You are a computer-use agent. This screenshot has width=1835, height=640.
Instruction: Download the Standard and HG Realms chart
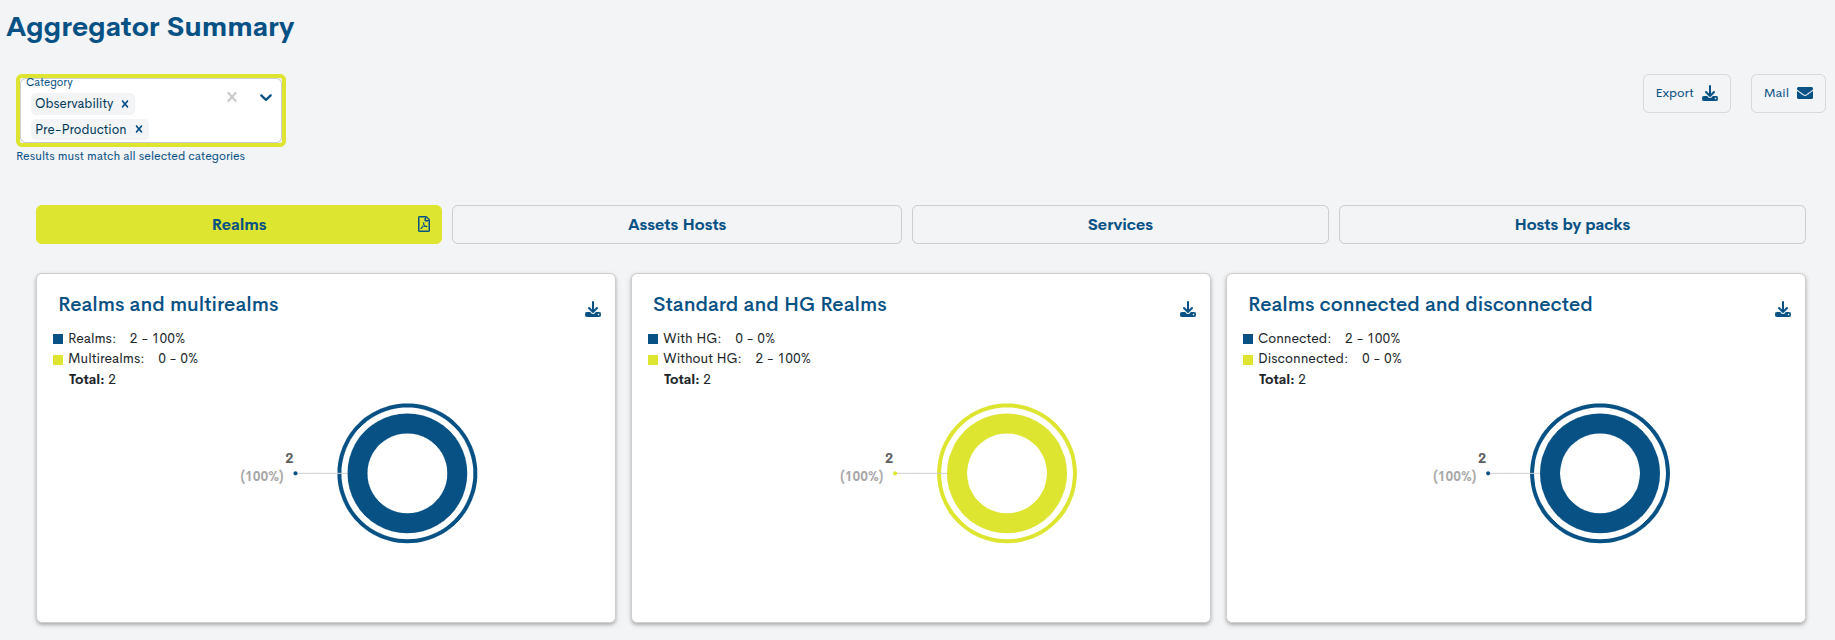point(1188,310)
